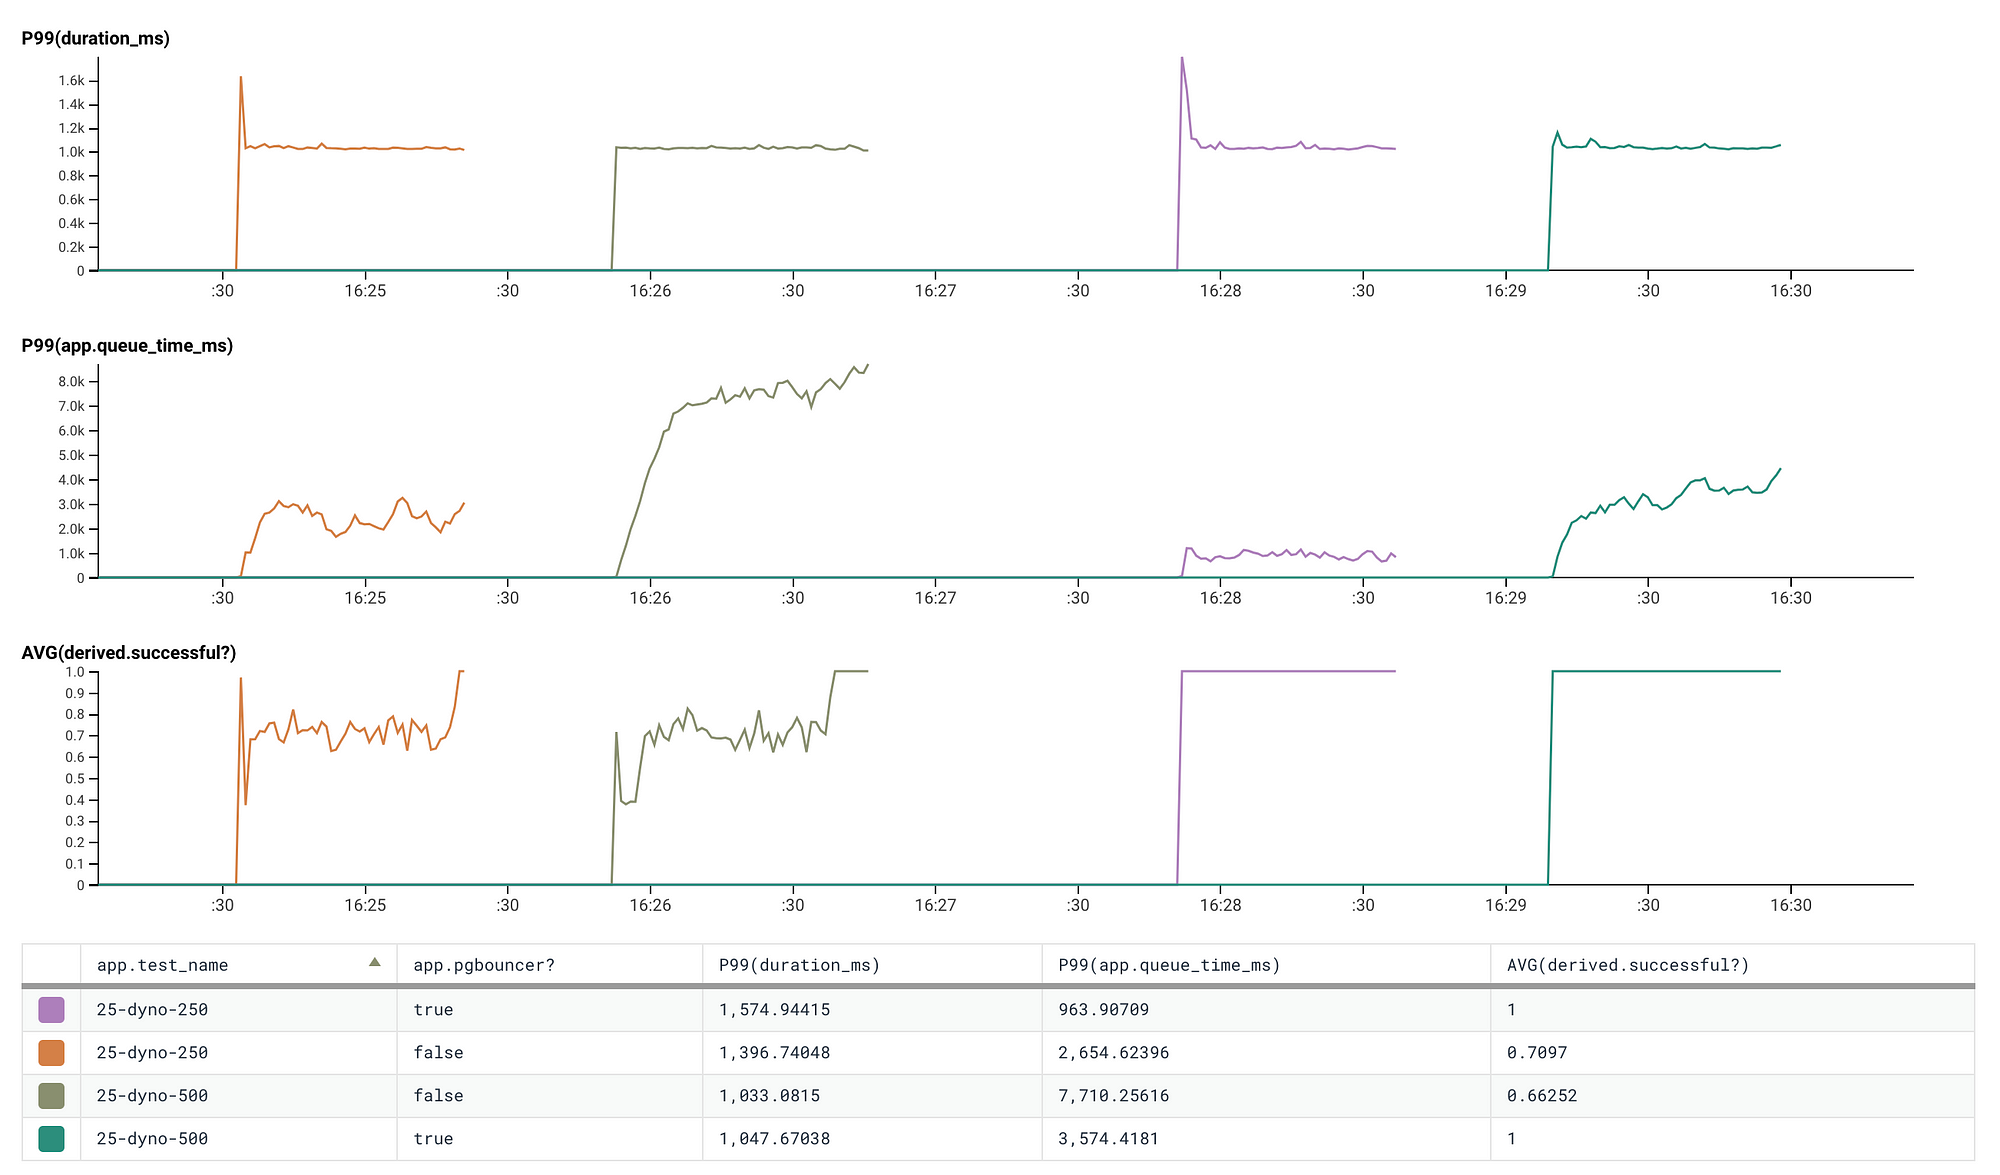Image resolution: width=2000 pixels, height=1175 pixels.
Task: Click pgbouncer value true in purple row
Action: click(x=433, y=1010)
